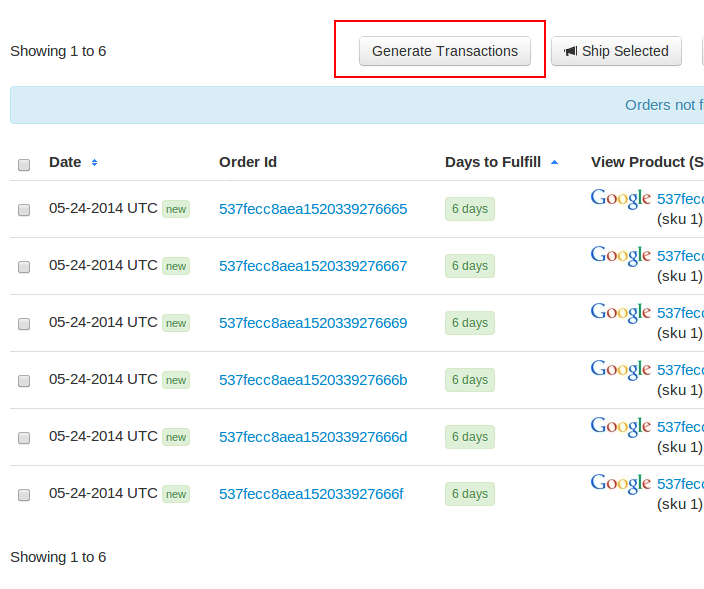Click the new badge on the first order
The image size is (704, 589).
click(x=176, y=209)
